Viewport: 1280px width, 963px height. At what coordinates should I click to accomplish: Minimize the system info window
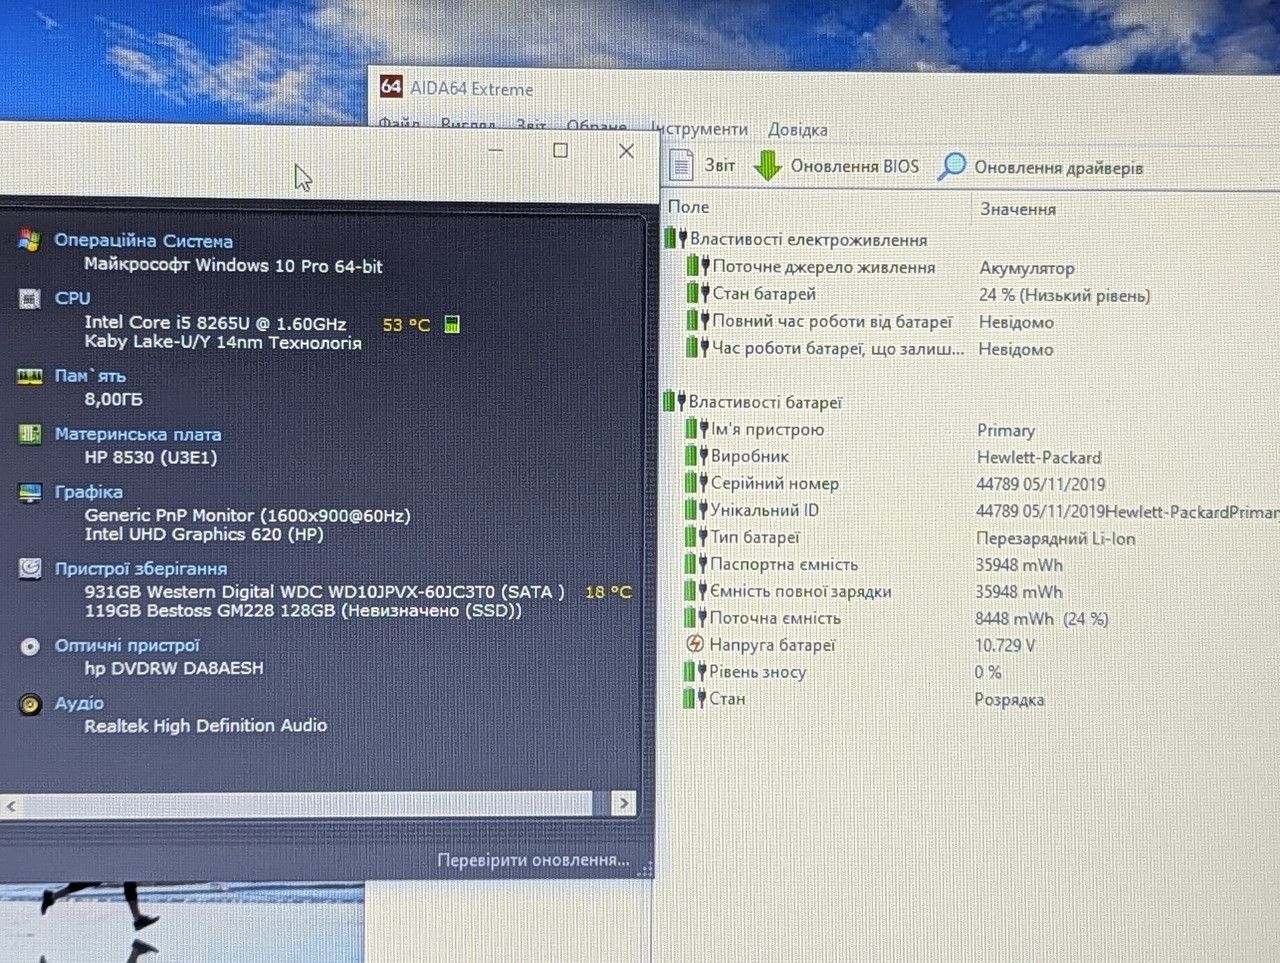coord(496,151)
